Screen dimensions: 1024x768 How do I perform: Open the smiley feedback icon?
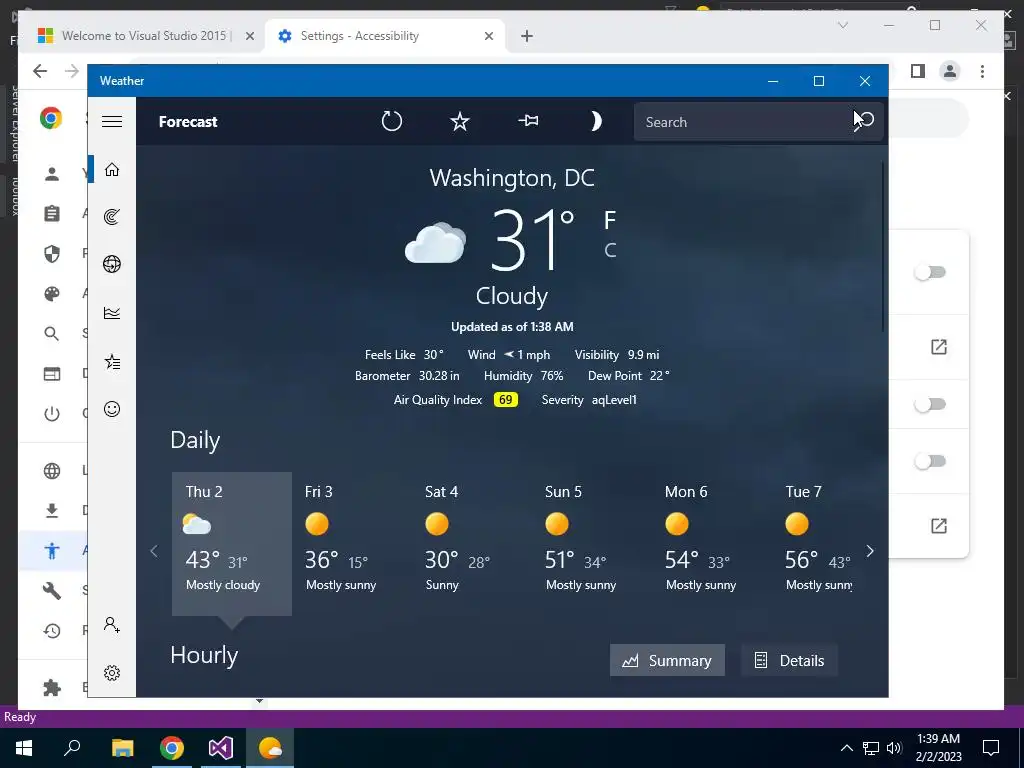click(x=112, y=409)
